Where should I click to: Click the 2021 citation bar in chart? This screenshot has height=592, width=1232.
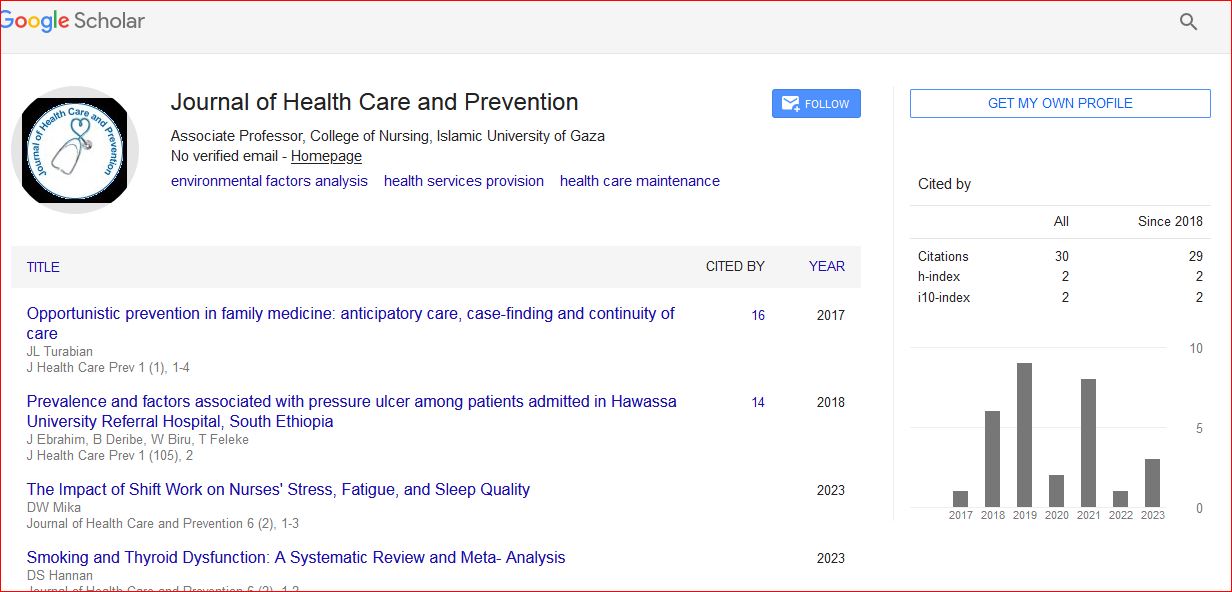click(x=1088, y=443)
